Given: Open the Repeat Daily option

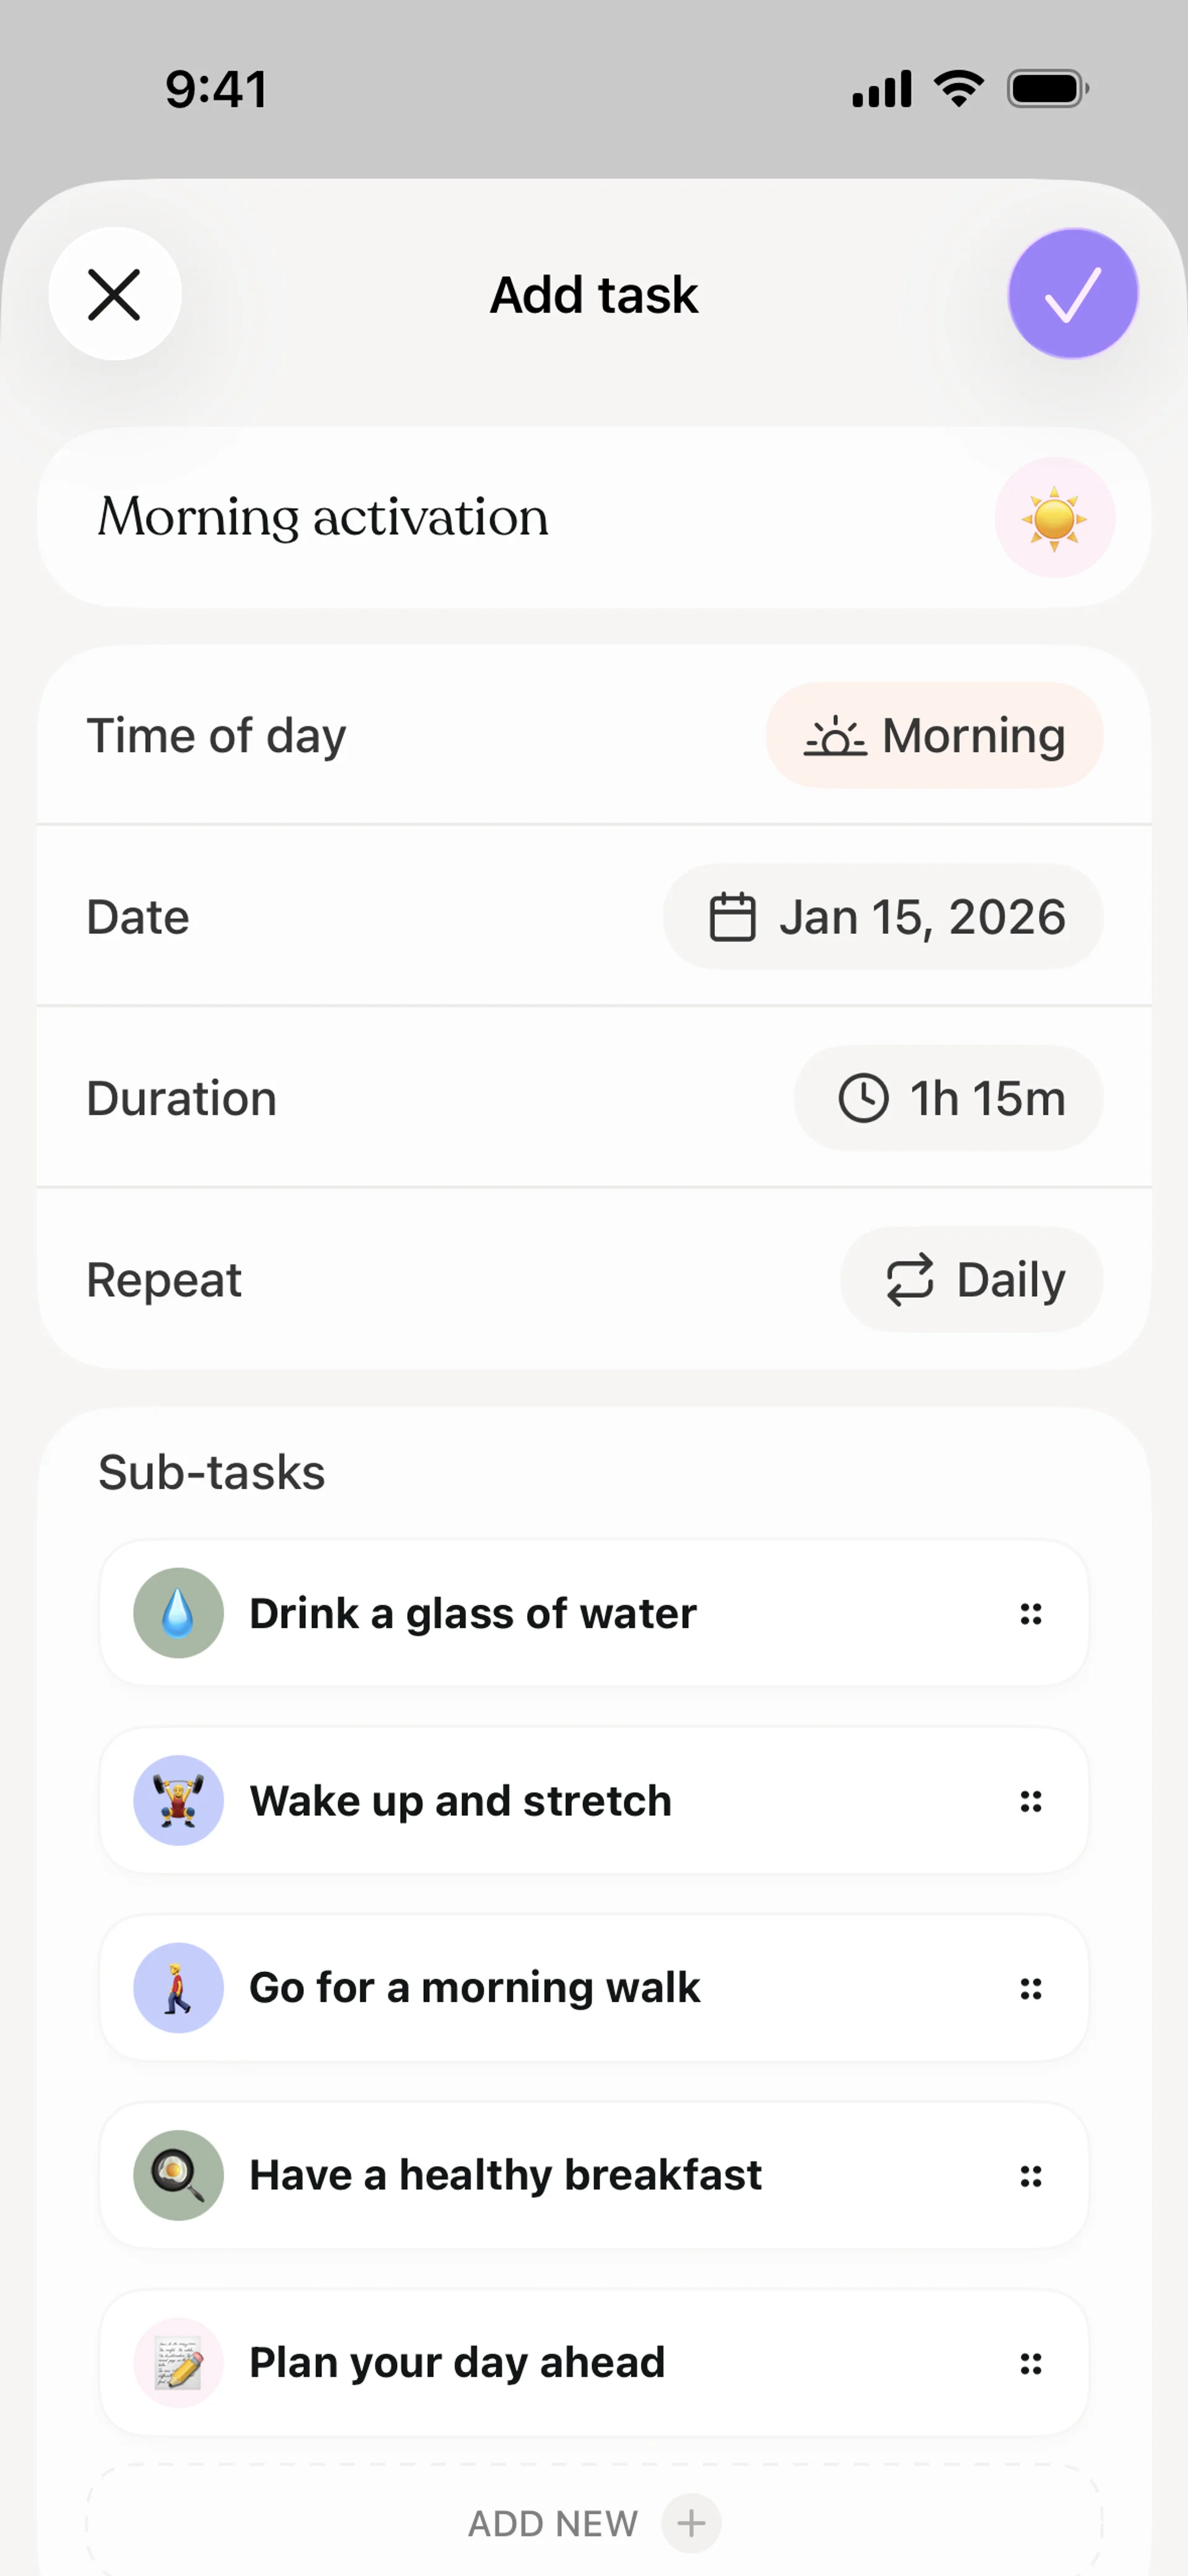Looking at the screenshot, I should 971,1280.
